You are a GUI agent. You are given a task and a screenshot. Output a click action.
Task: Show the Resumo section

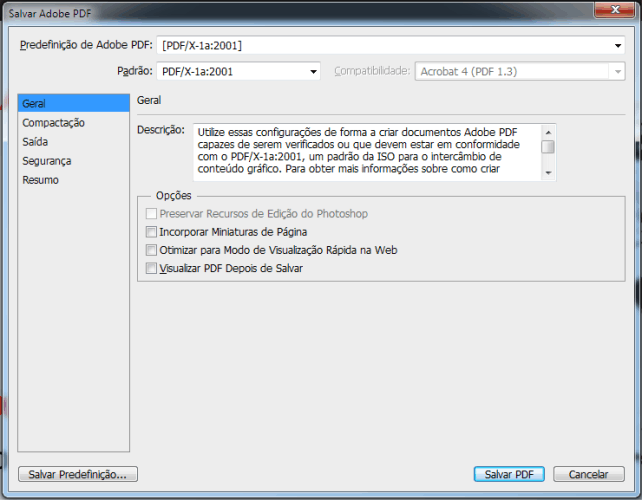tap(41, 180)
